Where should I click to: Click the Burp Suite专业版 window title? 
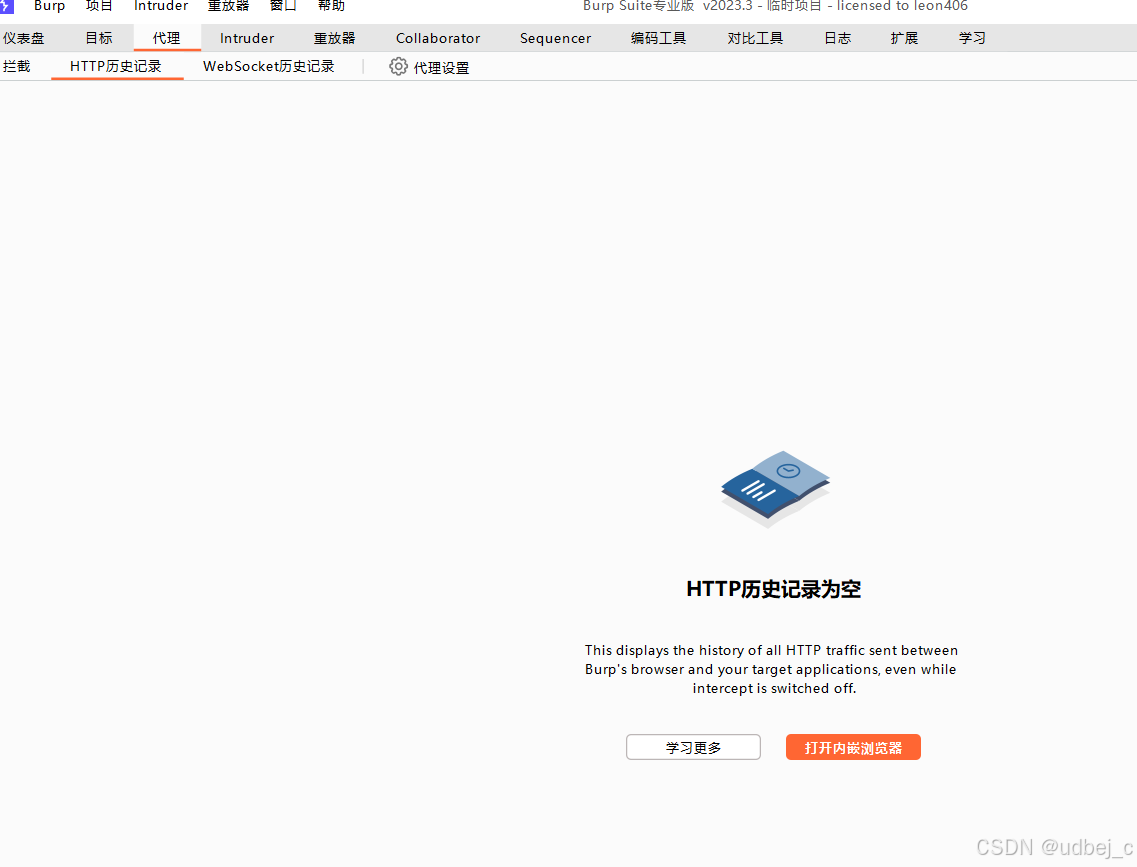(775, 6)
